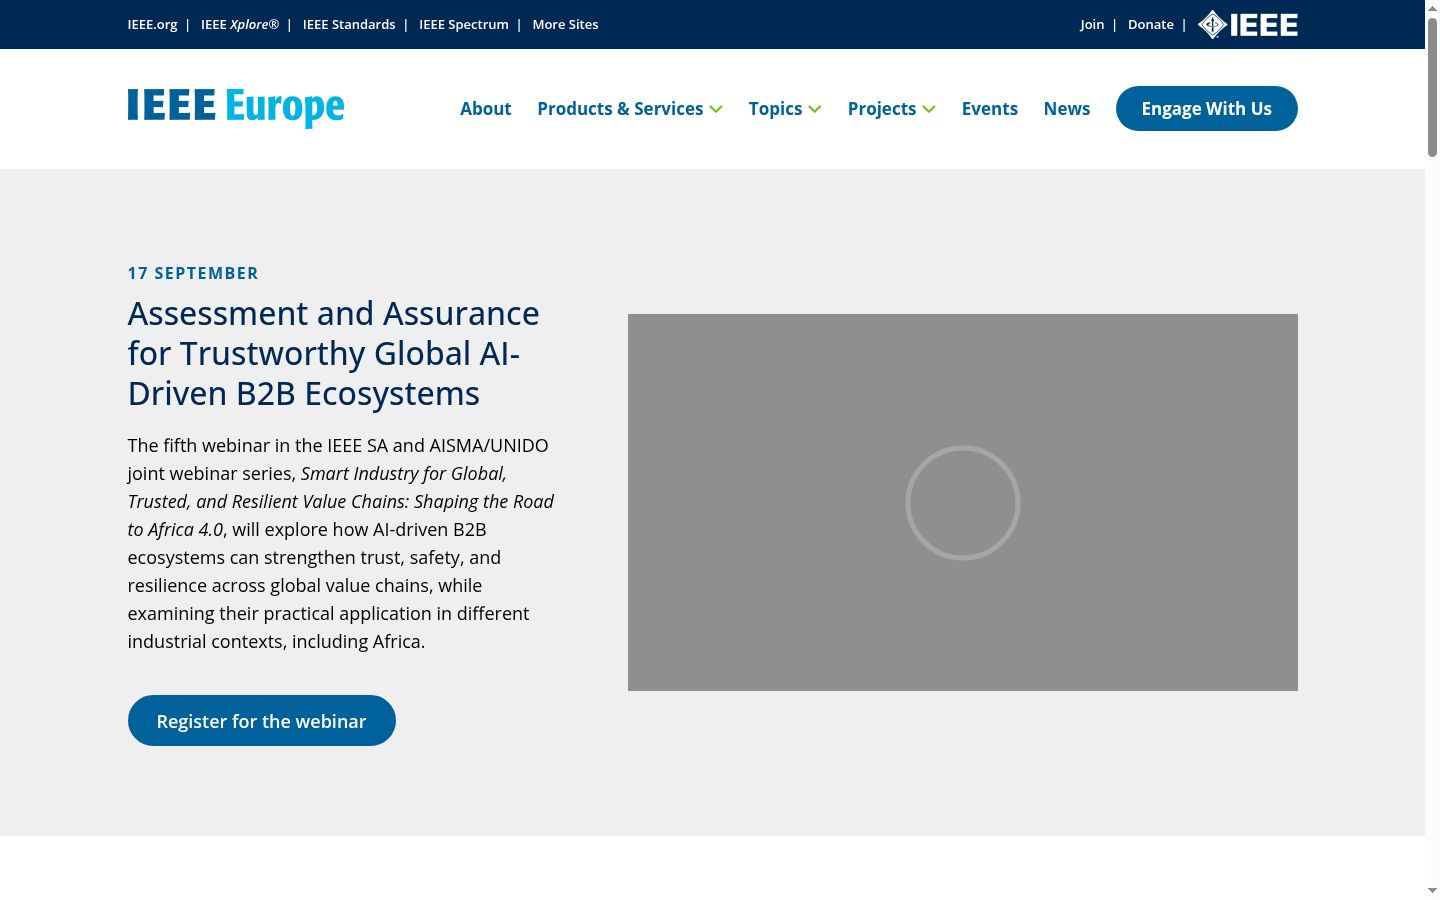
Task: Click the loading webinar video placeholder
Action: [x=963, y=502]
